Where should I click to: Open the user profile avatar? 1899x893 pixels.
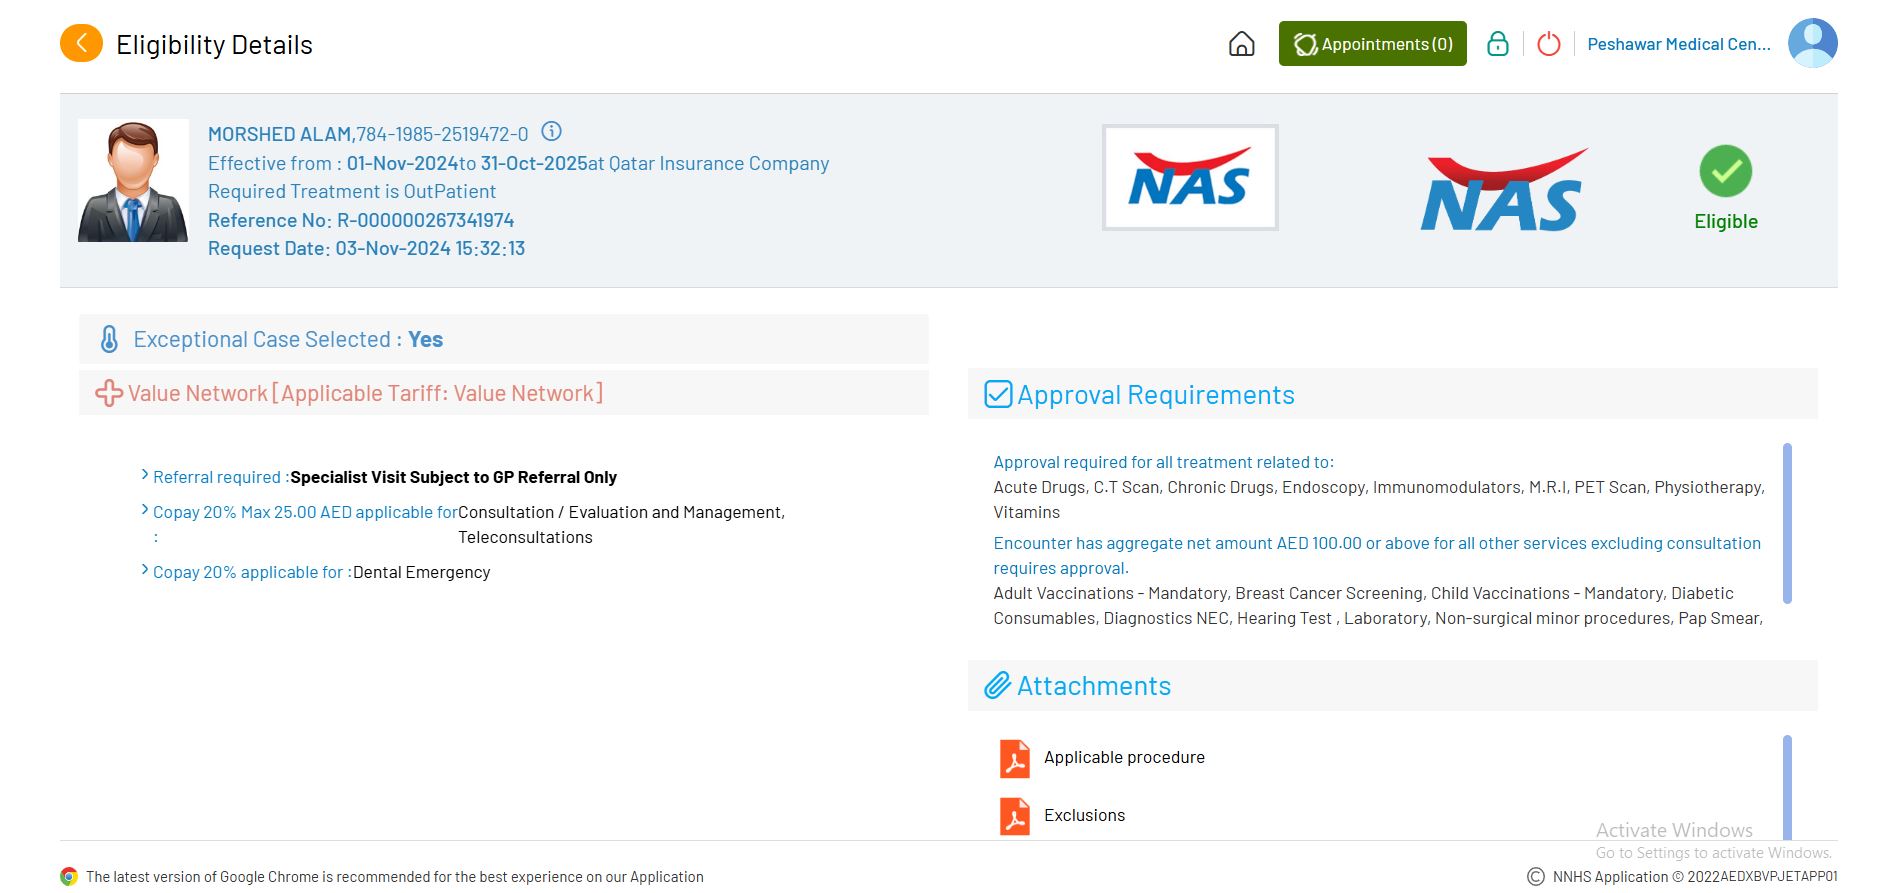point(1812,44)
